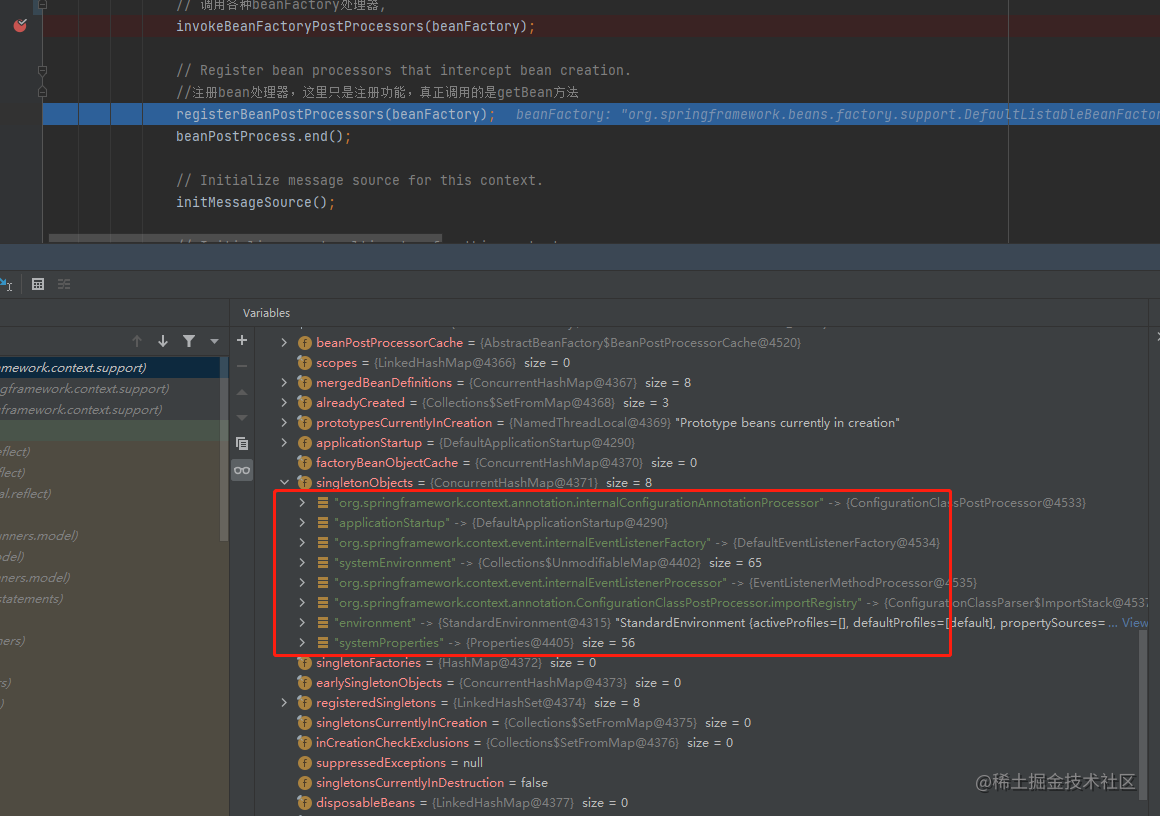
Task: Select the next frame down arrow
Action: click(x=163, y=341)
